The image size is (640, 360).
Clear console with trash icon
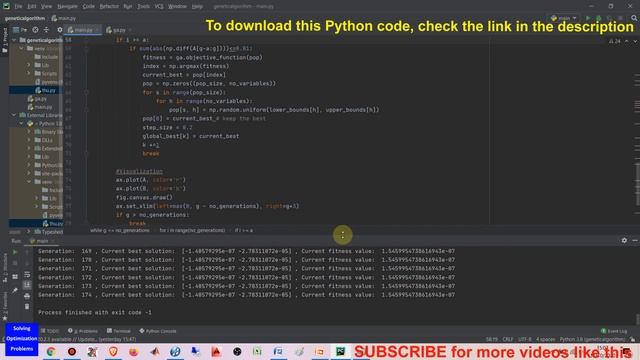click(27, 306)
